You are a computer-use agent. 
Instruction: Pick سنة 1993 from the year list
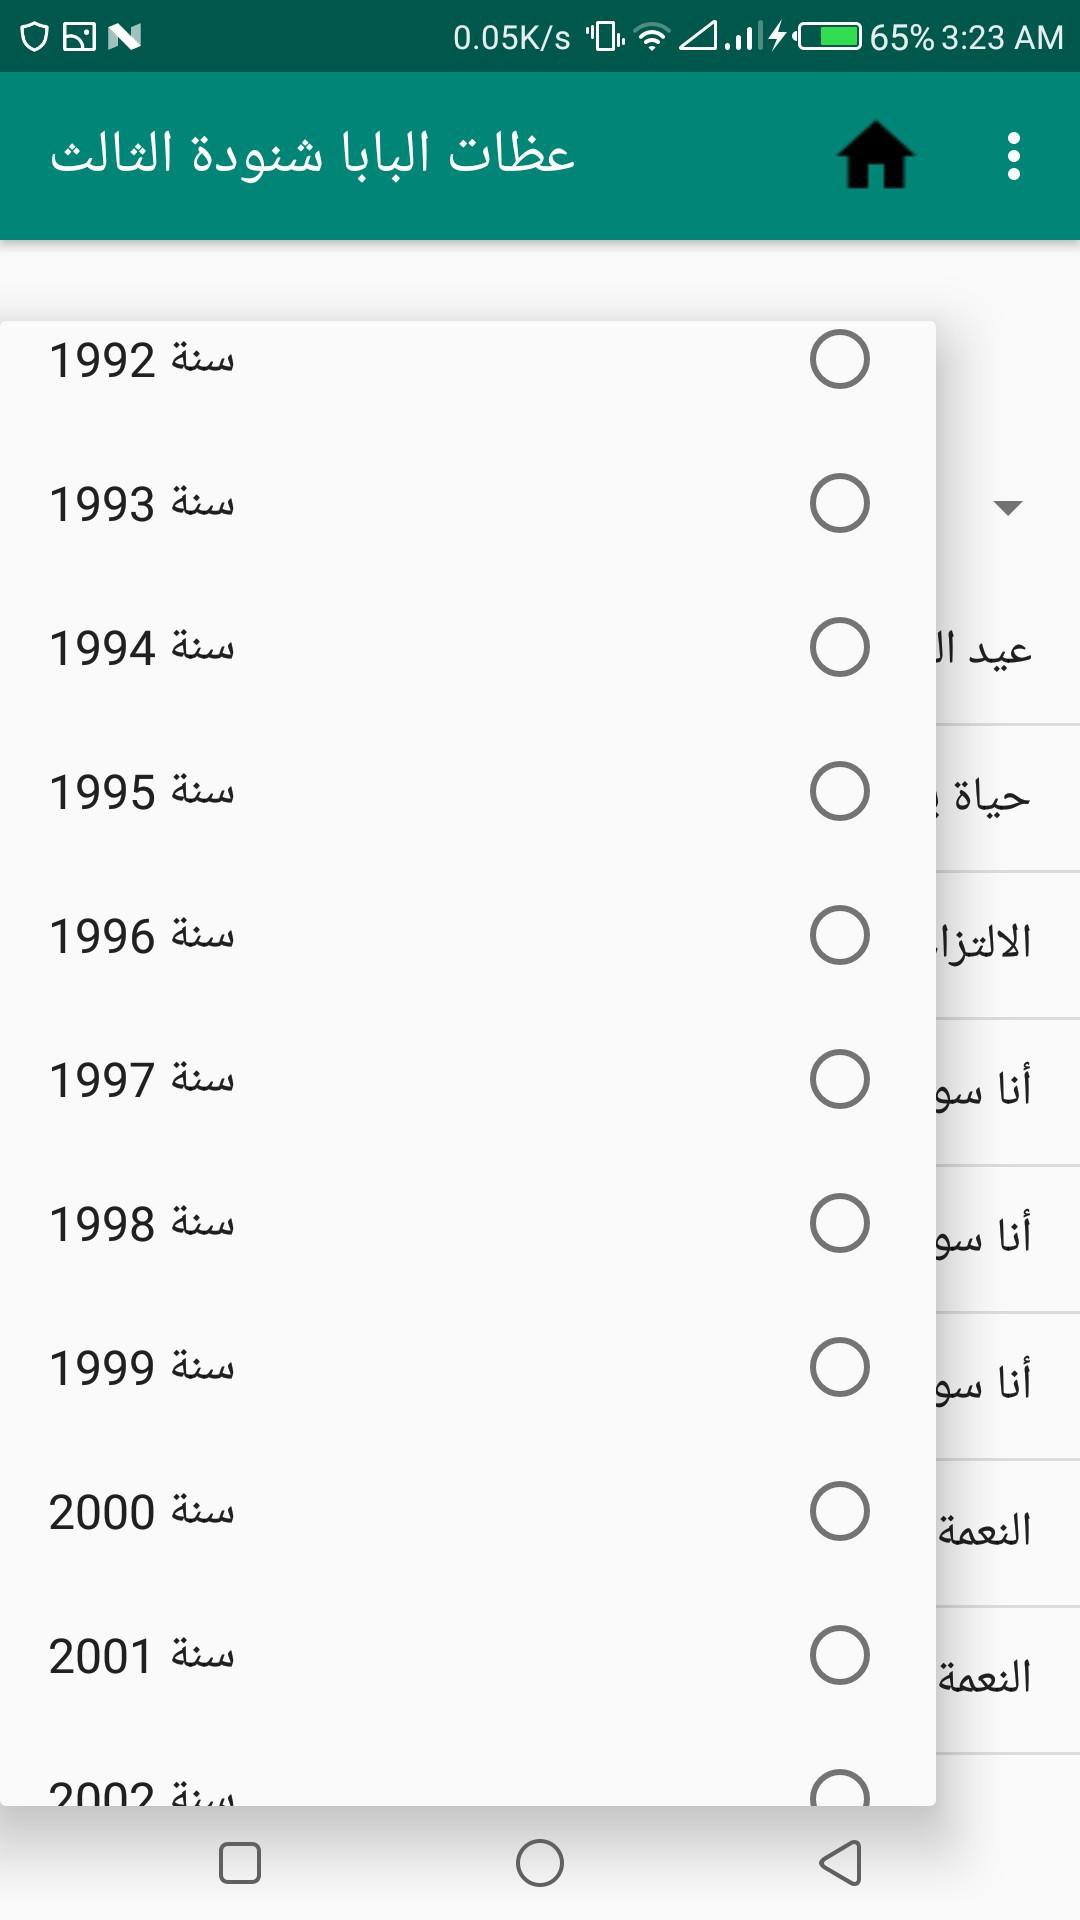point(142,503)
